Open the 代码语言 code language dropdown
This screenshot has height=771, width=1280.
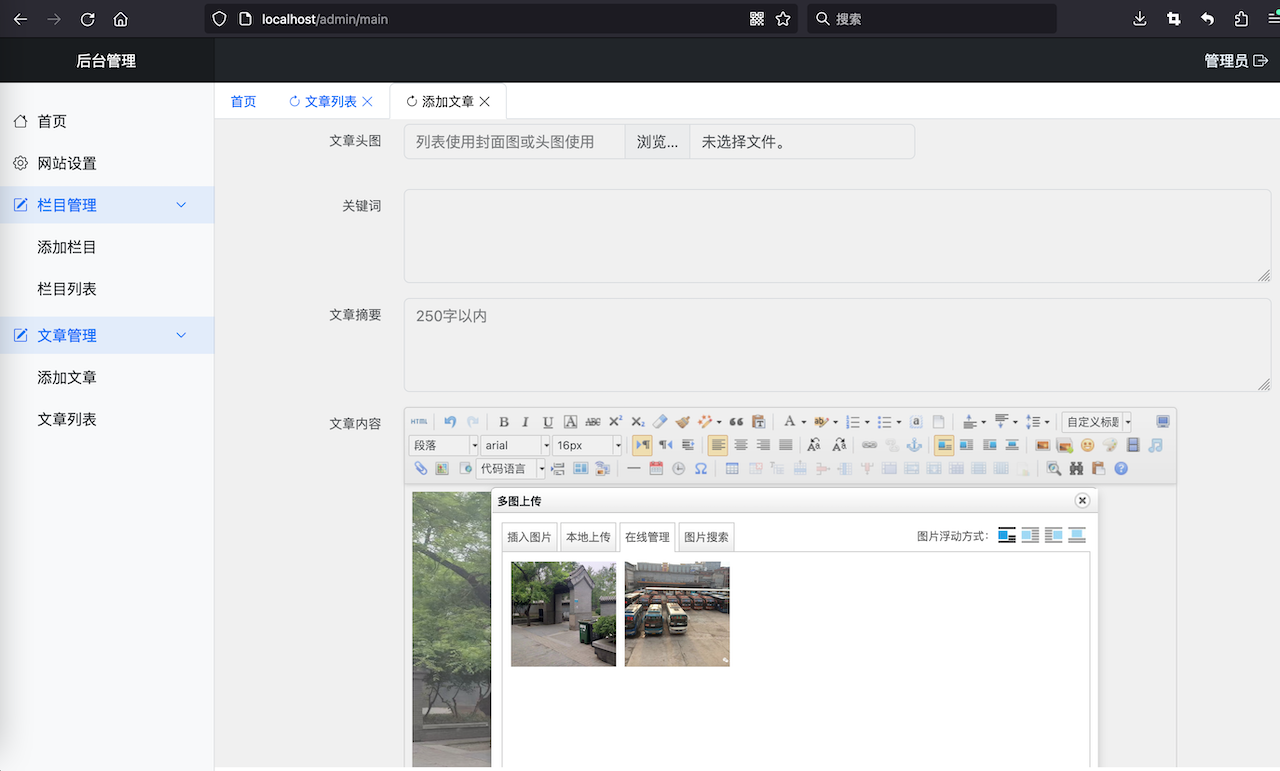510,468
